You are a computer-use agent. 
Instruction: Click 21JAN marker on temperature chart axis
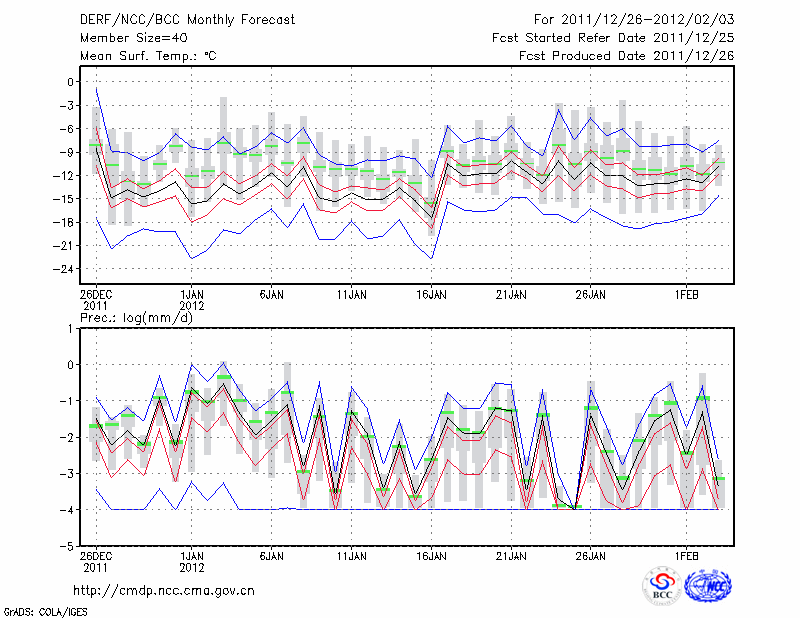(511, 294)
